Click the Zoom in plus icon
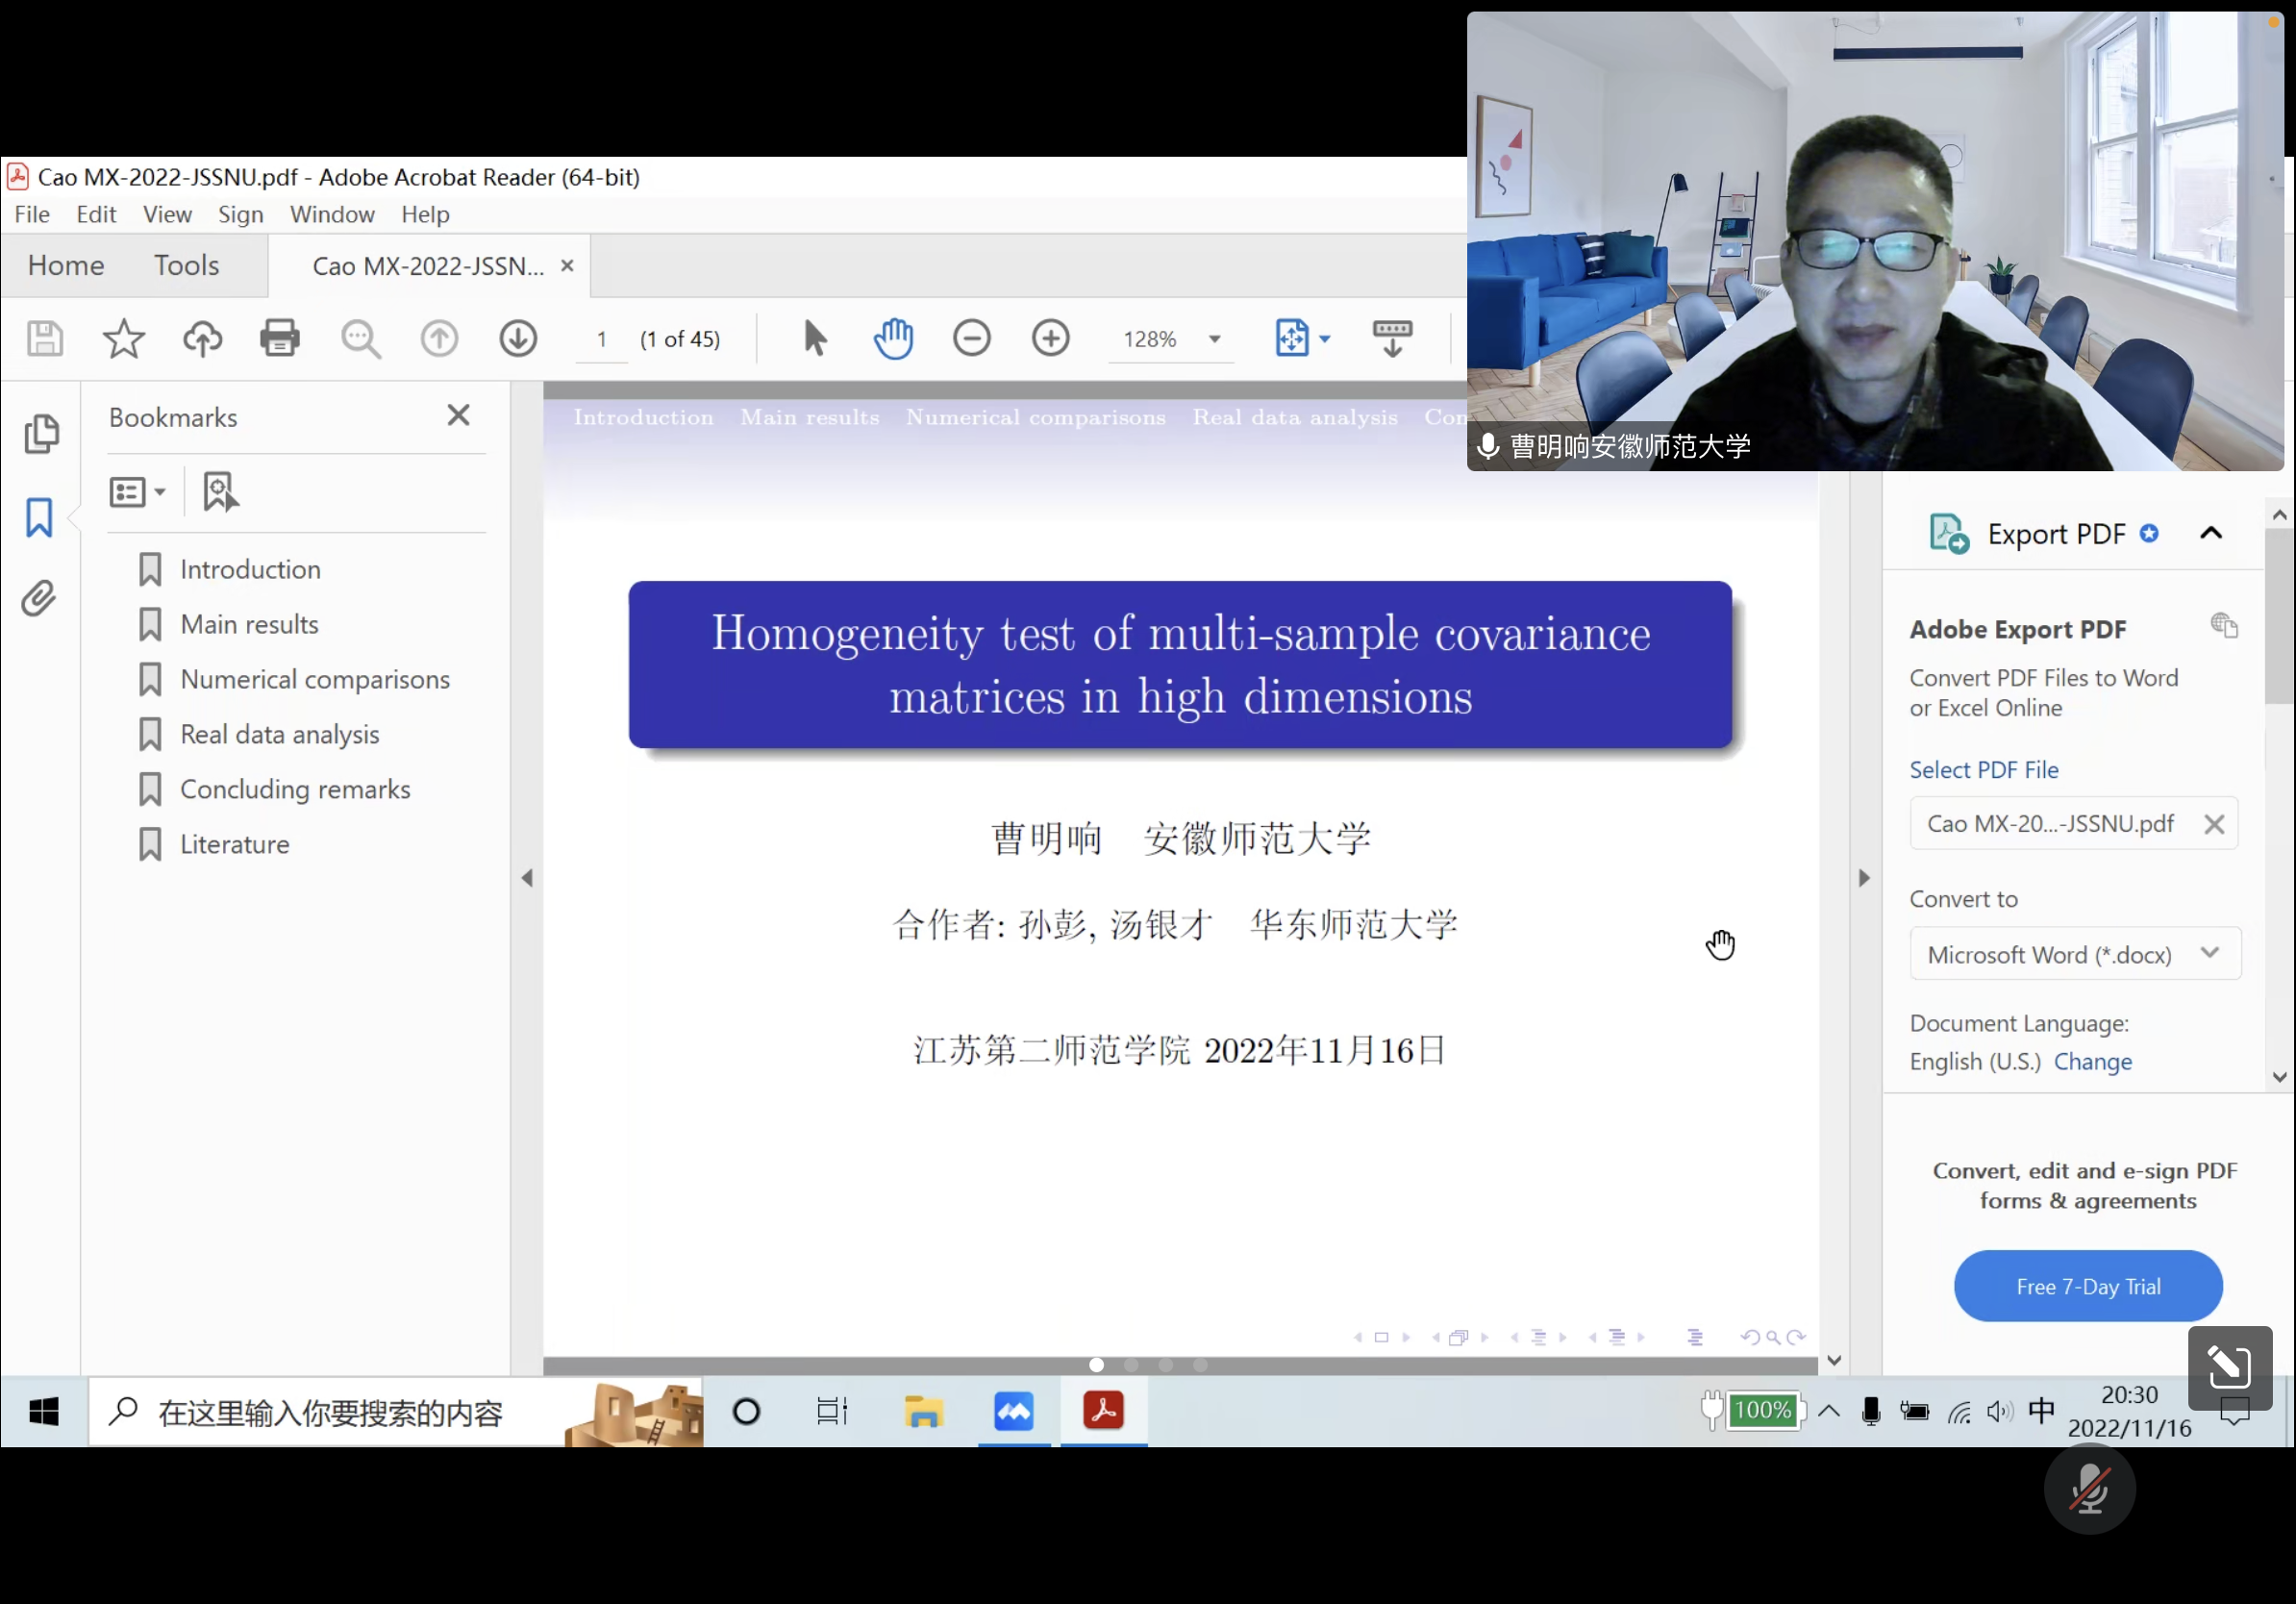This screenshot has width=2296, height=1604. tap(1050, 338)
